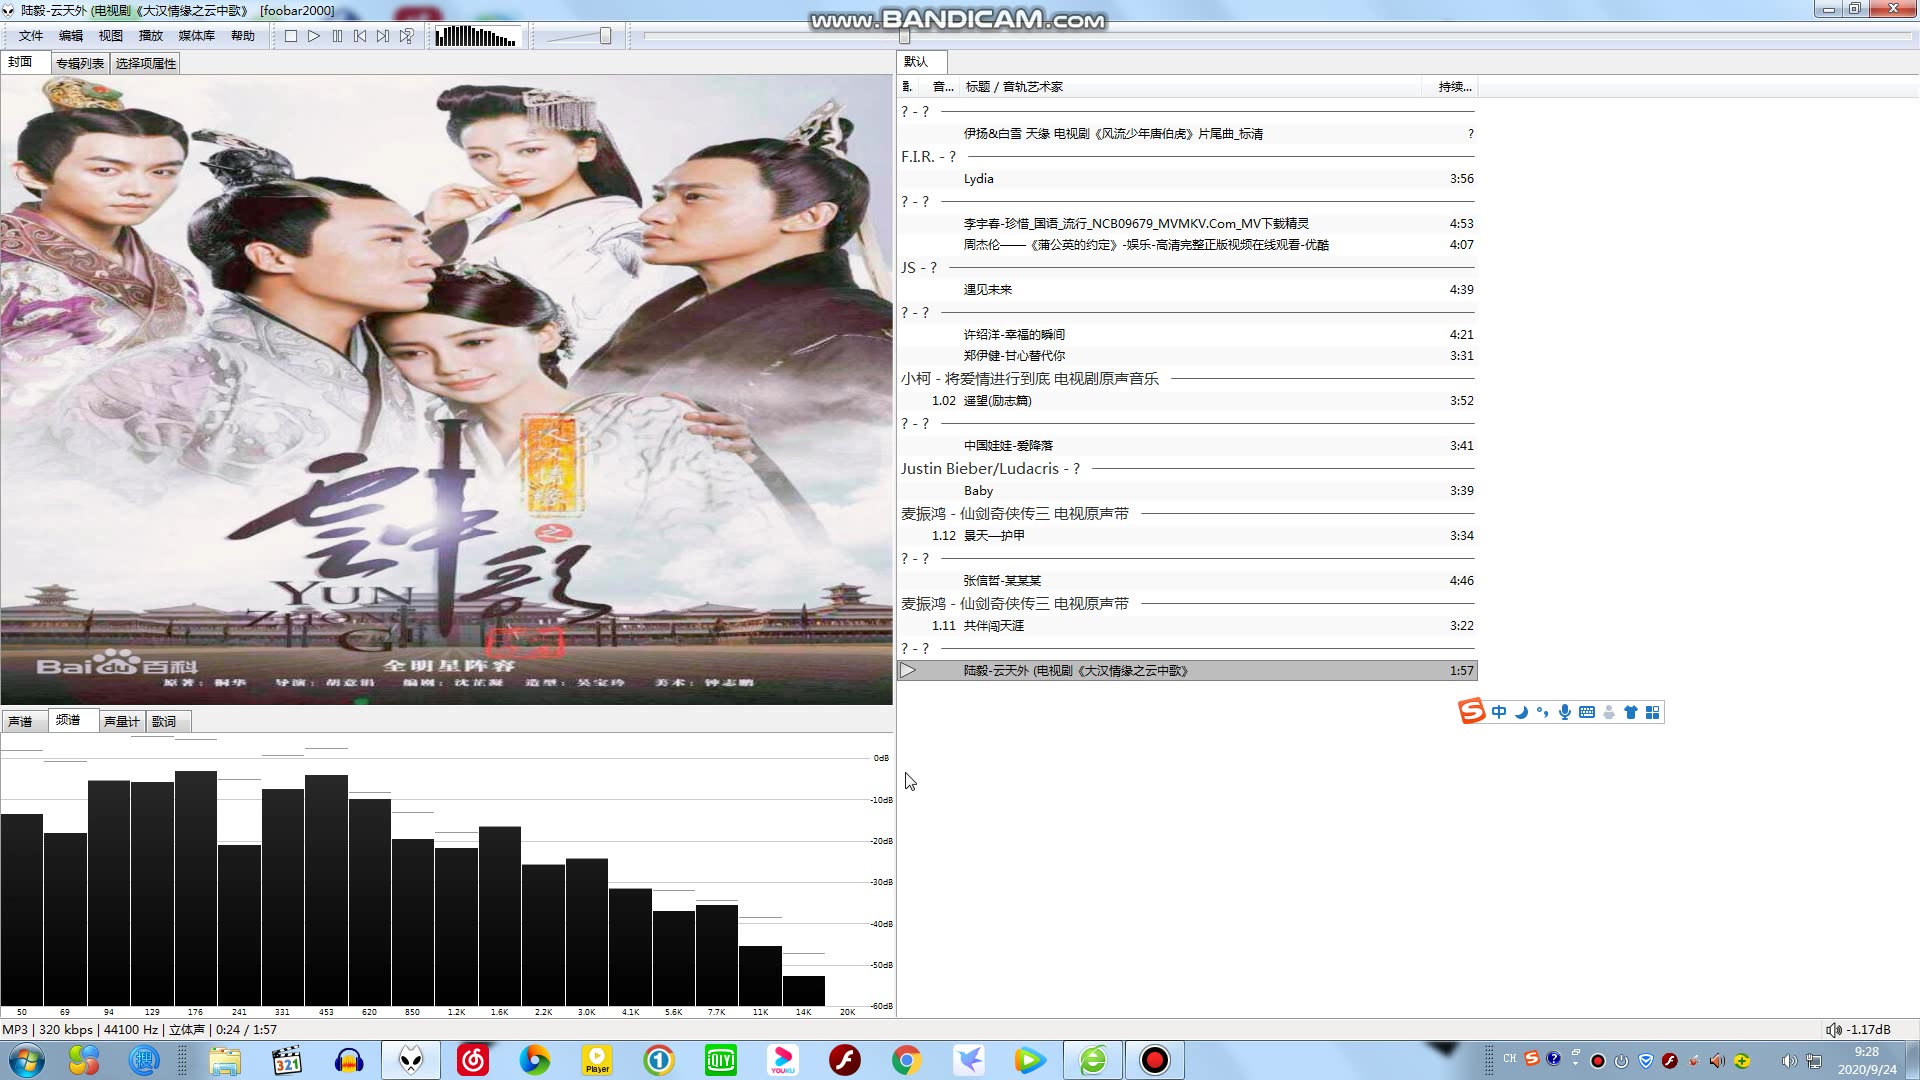Select the track 遇见未来
Image resolution: width=1920 pixels, height=1080 pixels.
coord(1187,290)
